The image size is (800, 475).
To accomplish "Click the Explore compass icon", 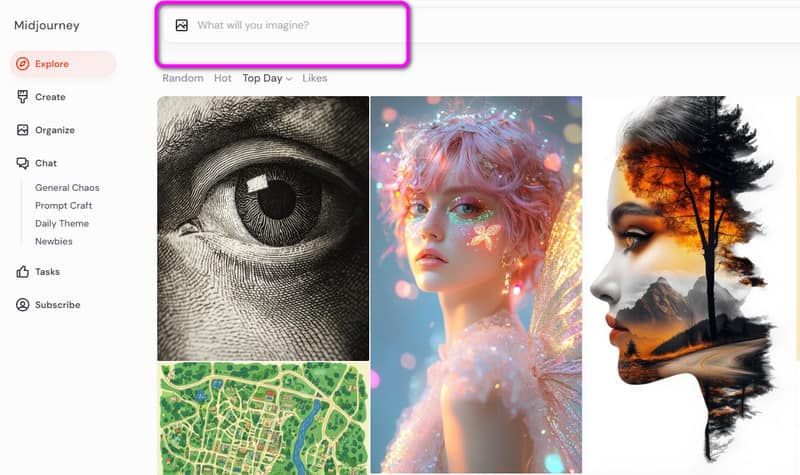I will [23, 64].
